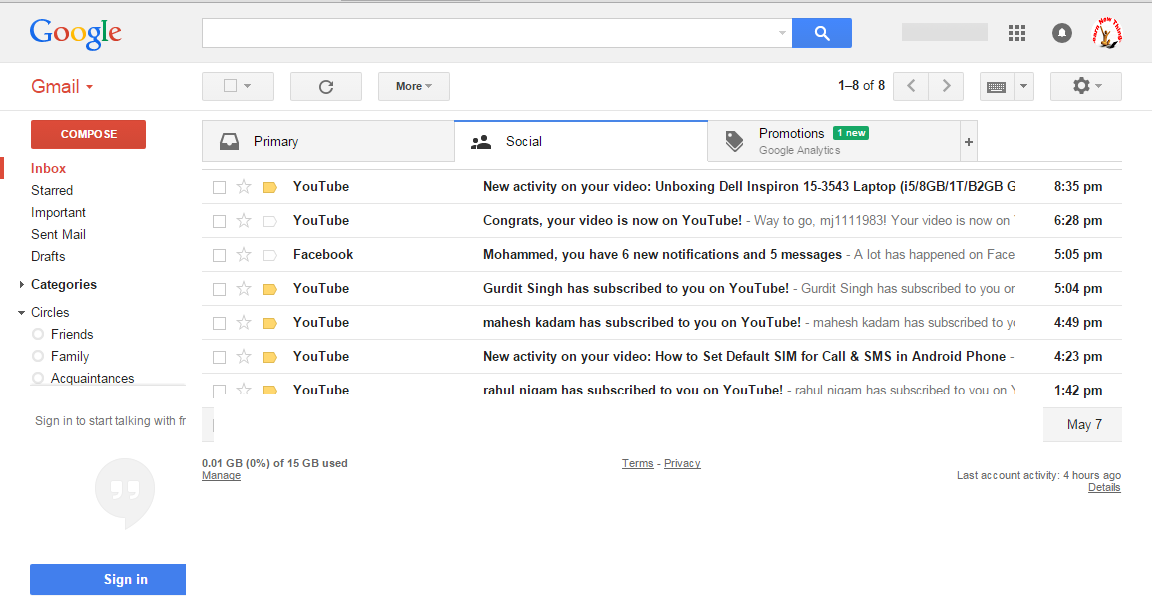Open the account profile picture
Viewport: 1152px width, 605px height.
tap(1107, 33)
